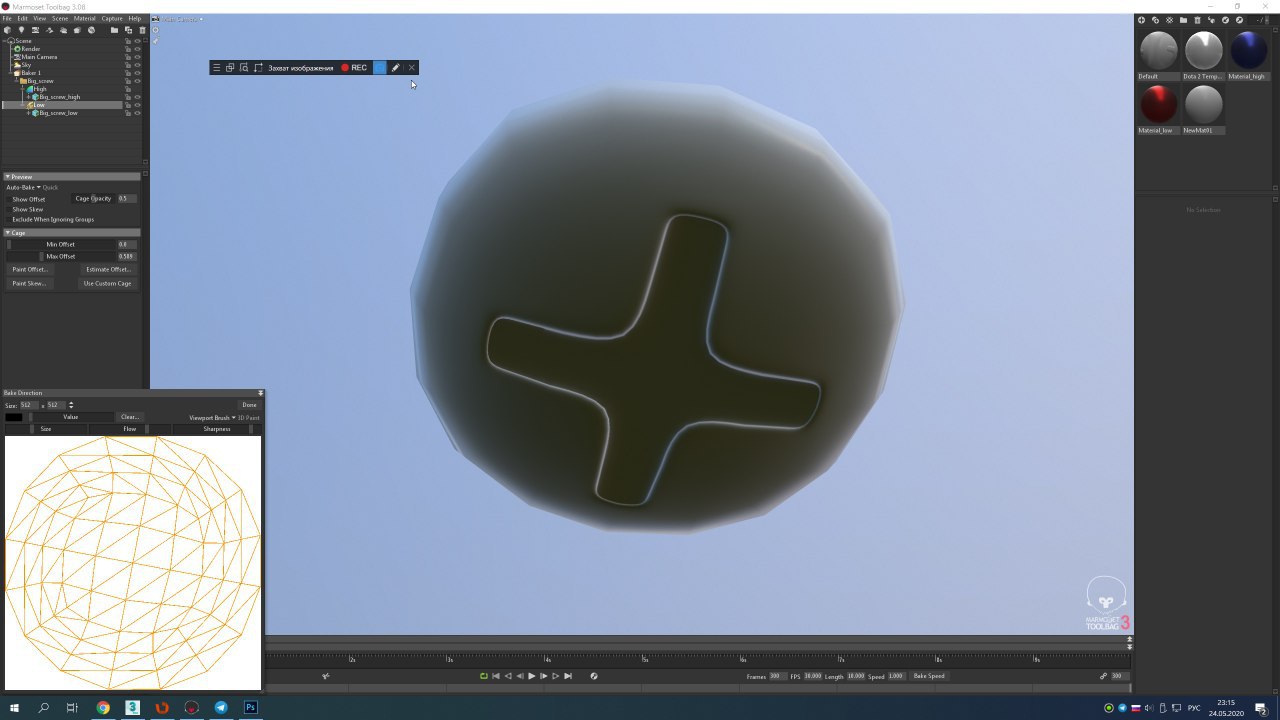1280x720 pixels.
Task: Open the Scene menu
Action: (x=60, y=18)
